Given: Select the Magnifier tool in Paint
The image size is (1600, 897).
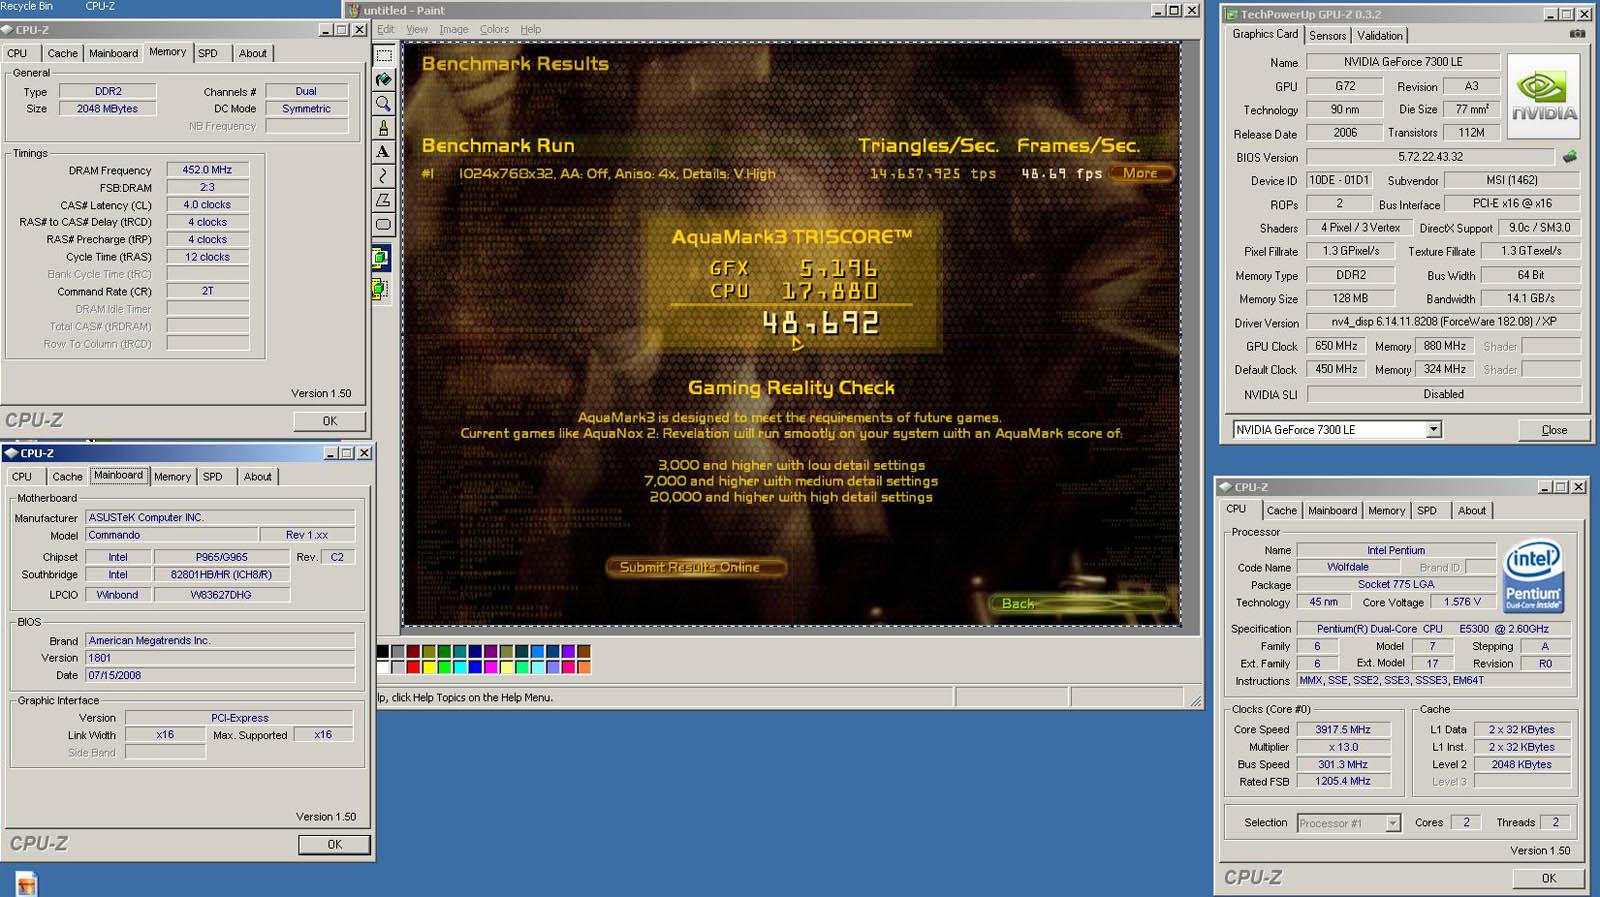Looking at the screenshot, I should point(384,103).
